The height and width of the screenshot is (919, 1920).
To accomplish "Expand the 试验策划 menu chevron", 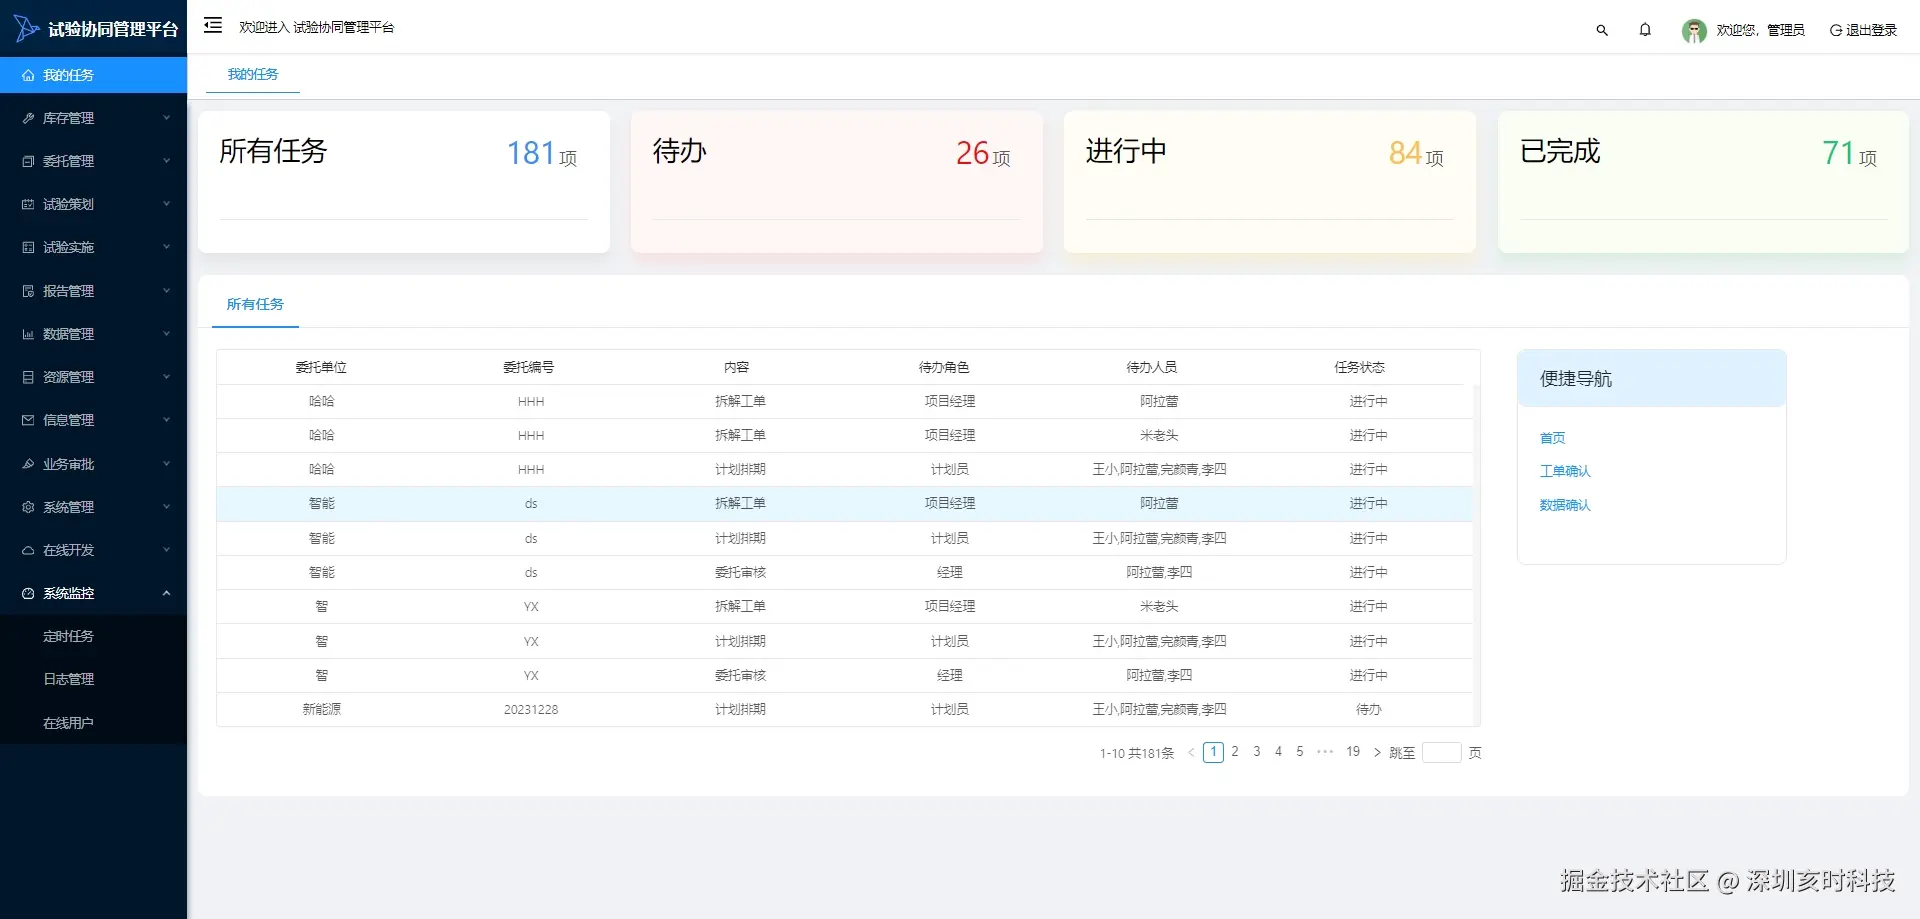I will pyautogui.click(x=166, y=204).
